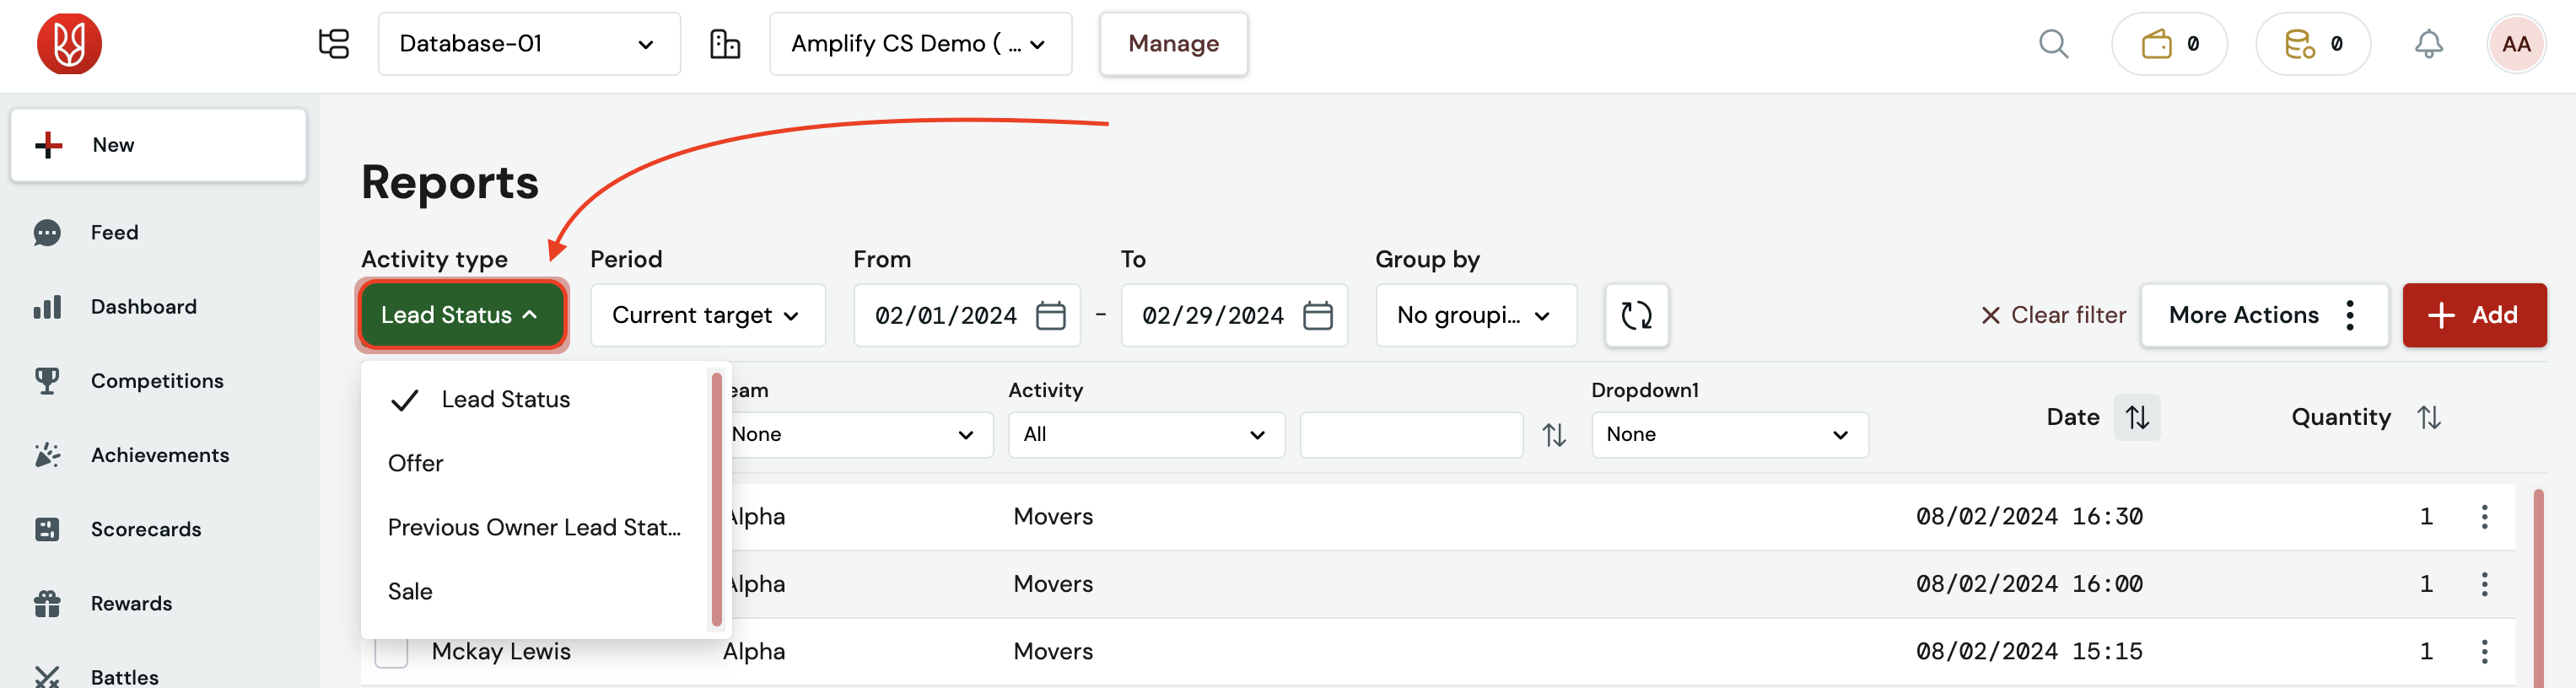Click the coins balance icon

click(2299, 44)
